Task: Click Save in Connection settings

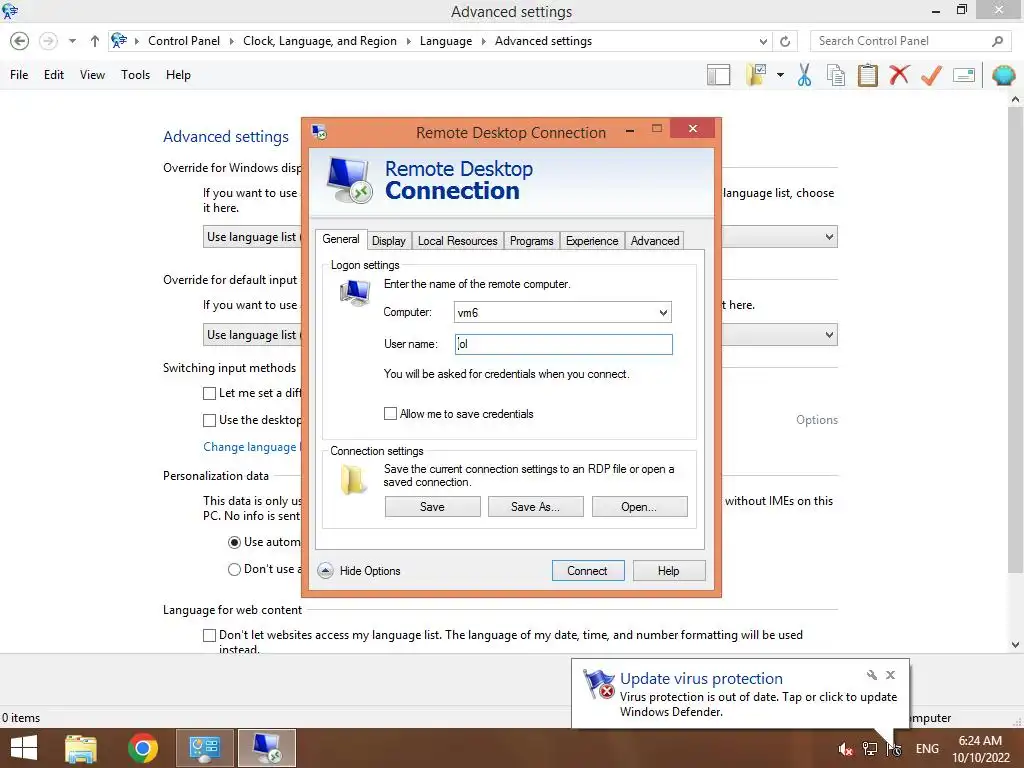Action: click(x=432, y=507)
